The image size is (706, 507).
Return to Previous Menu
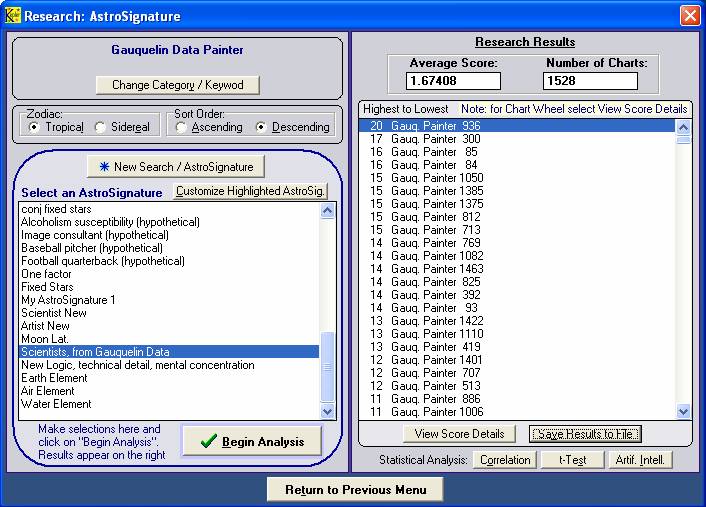point(355,489)
